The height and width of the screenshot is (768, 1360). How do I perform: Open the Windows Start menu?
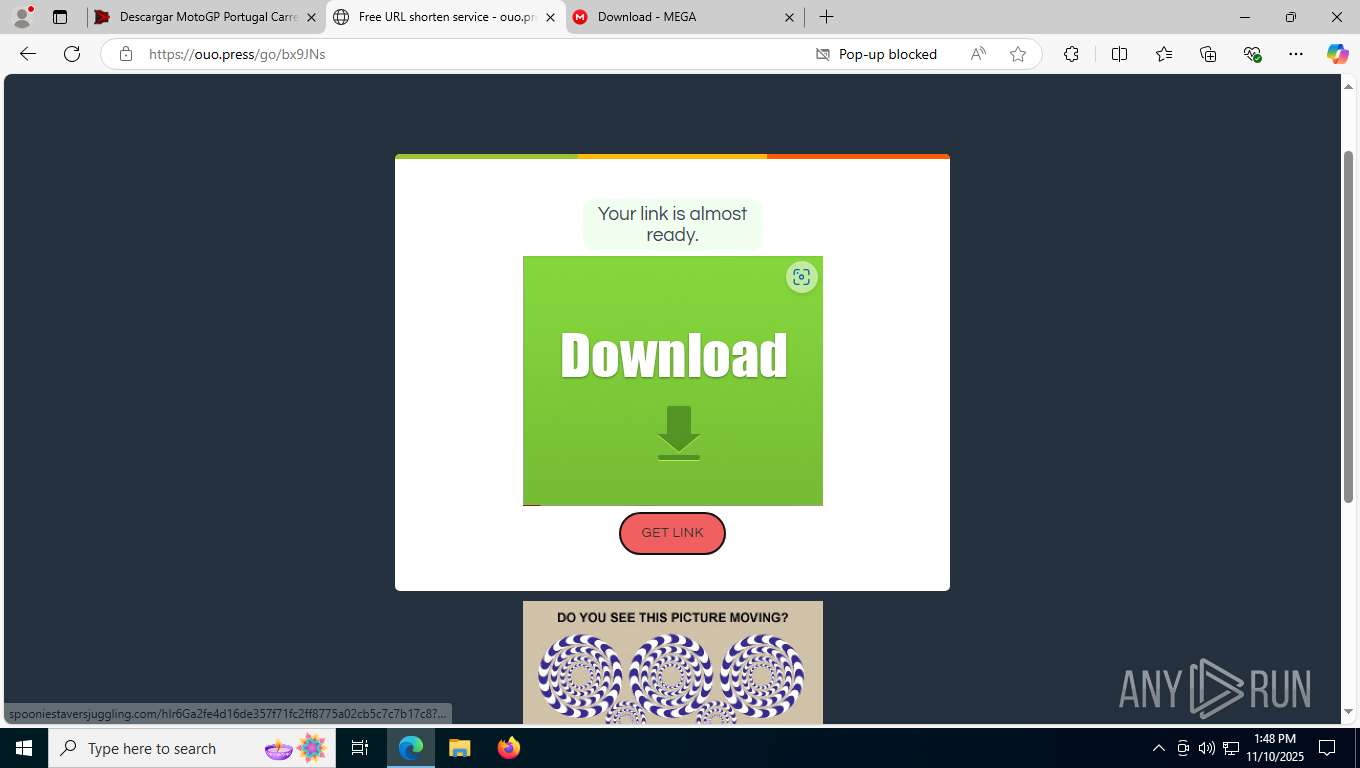click(24, 748)
